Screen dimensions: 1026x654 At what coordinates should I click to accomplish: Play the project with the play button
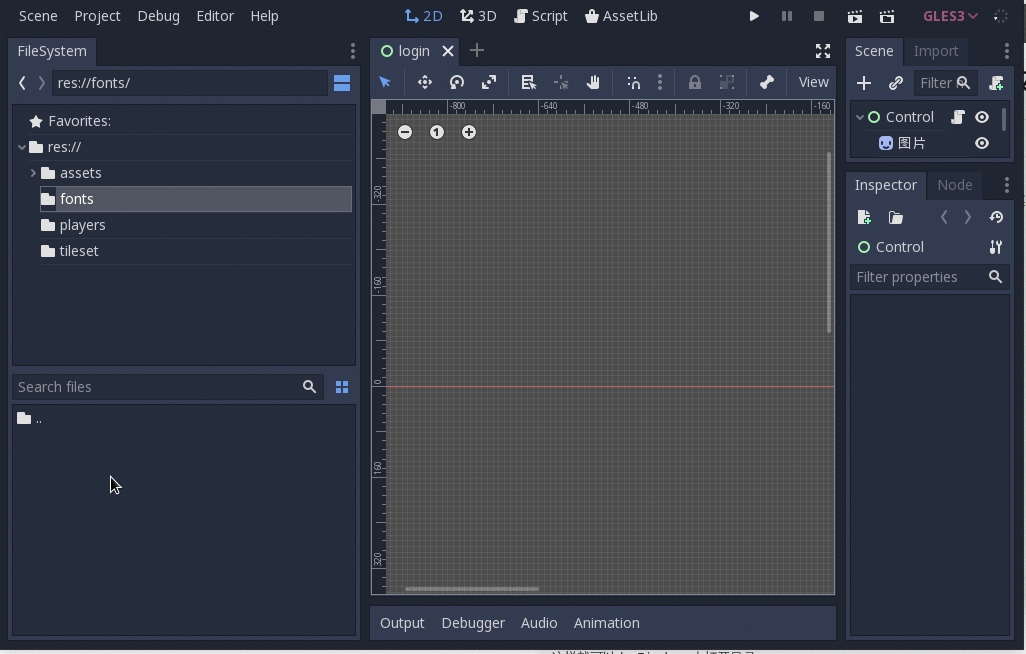tap(755, 16)
